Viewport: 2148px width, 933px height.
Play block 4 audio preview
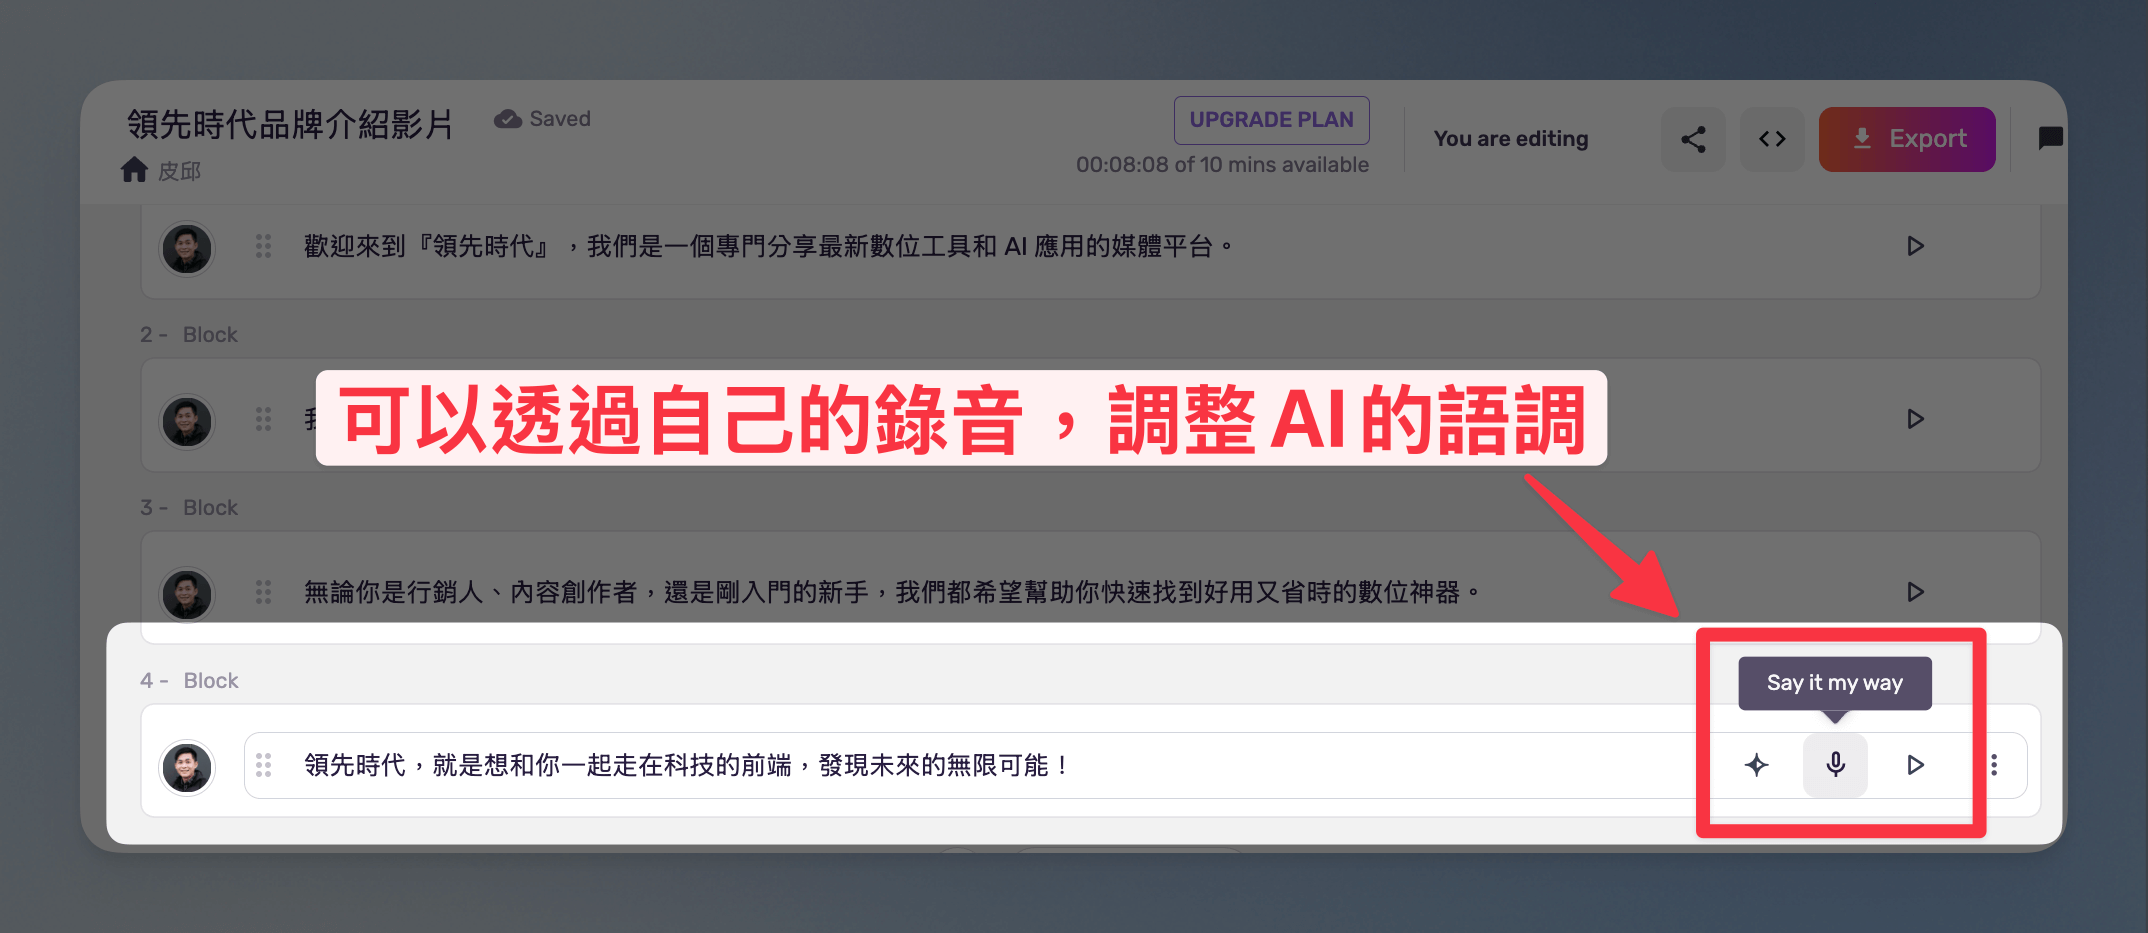(x=1915, y=765)
